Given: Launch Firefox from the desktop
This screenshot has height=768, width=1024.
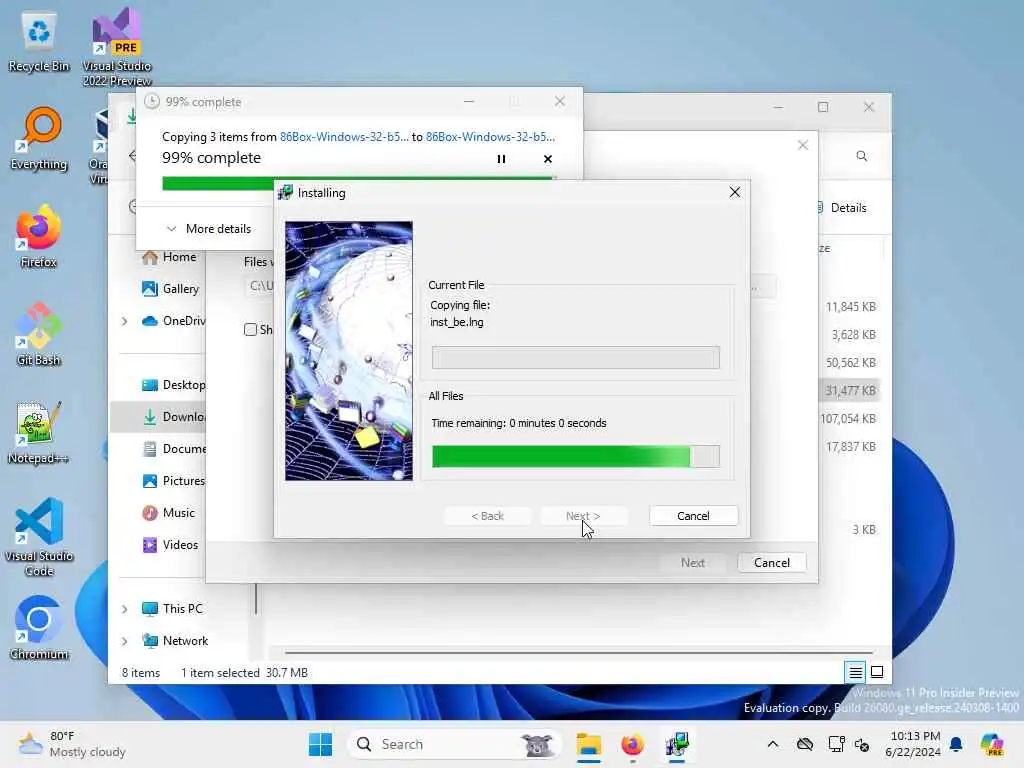Looking at the screenshot, I should click(39, 236).
